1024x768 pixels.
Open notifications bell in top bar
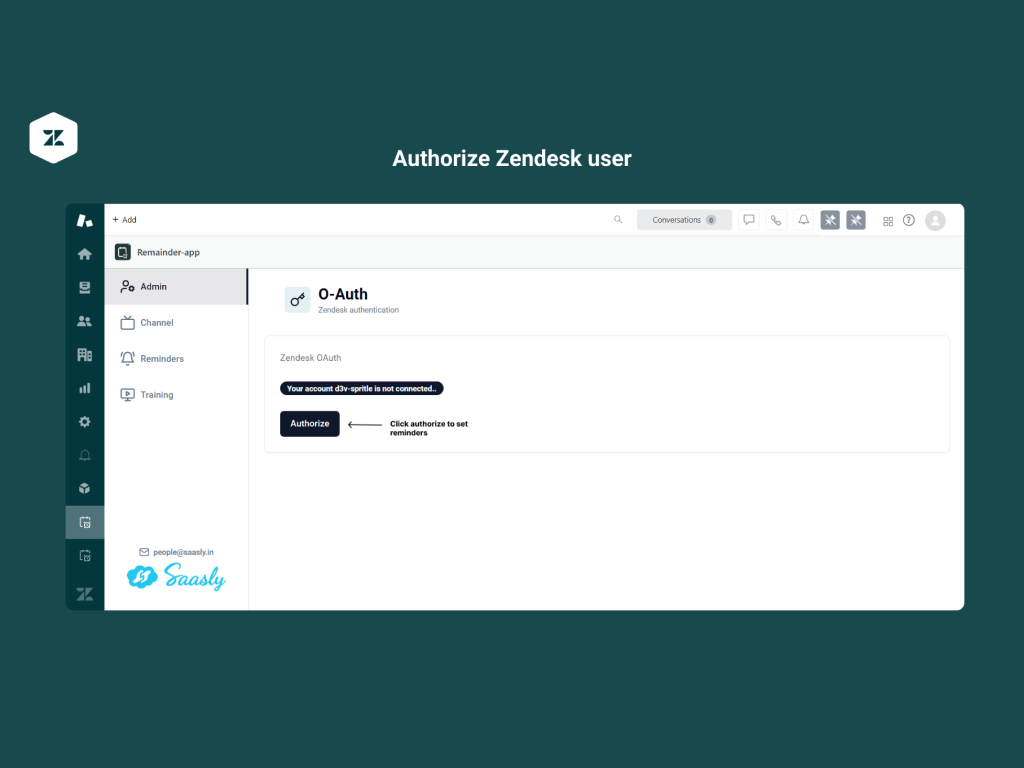(x=803, y=220)
